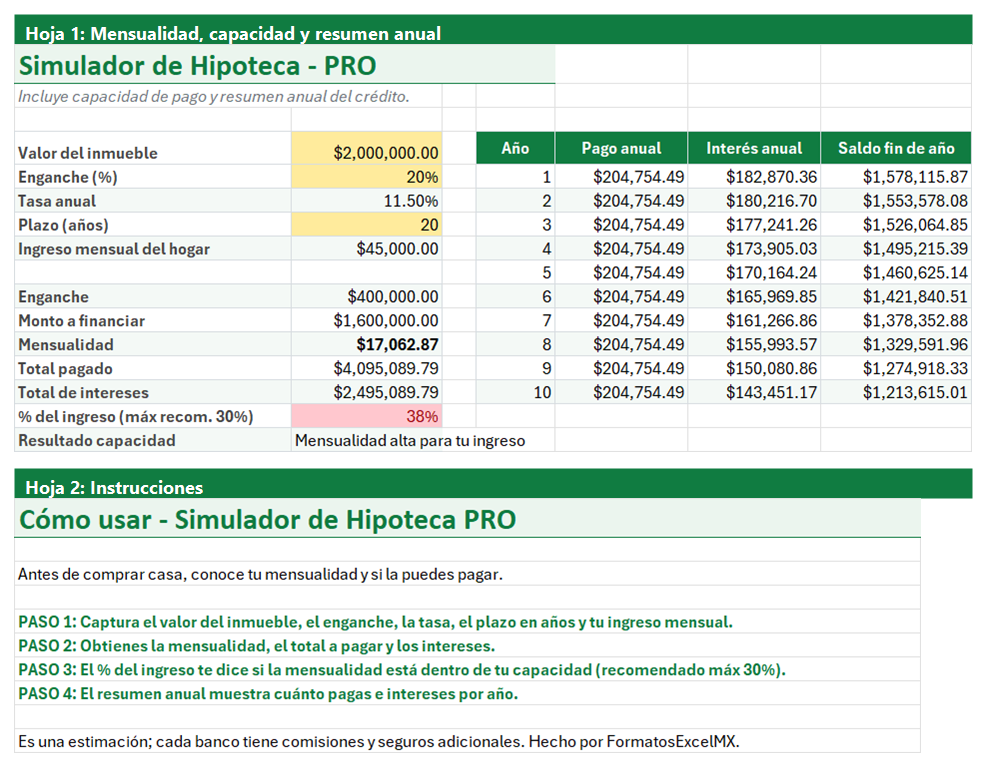Click the Enganche (%) 20% cell
Image resolution: width=986 pixels, height=769 pixels.
pos(367,177)
